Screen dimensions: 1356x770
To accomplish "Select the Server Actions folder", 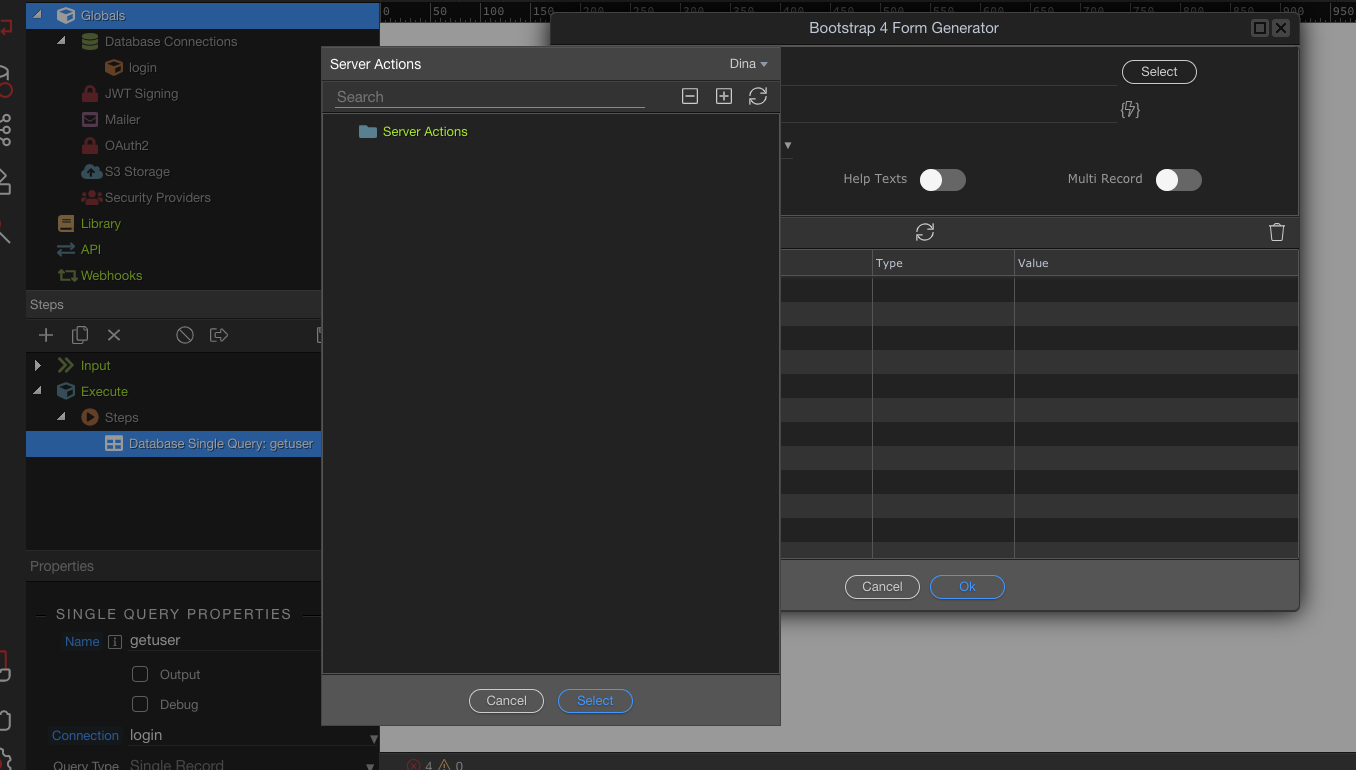I will tap(424, 132).
